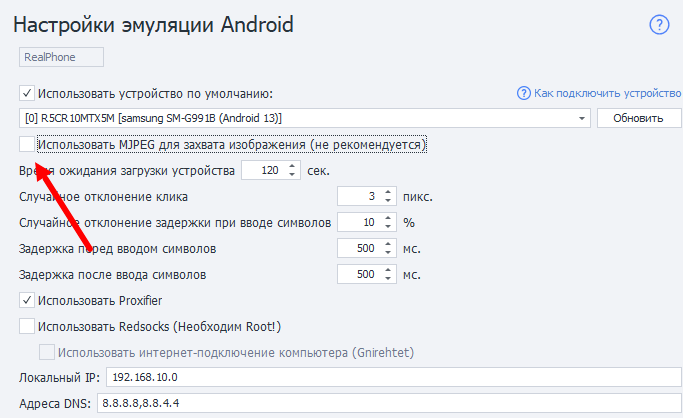Decrease device loading wait time
The image size is (683, 418).
click(292, 175)
